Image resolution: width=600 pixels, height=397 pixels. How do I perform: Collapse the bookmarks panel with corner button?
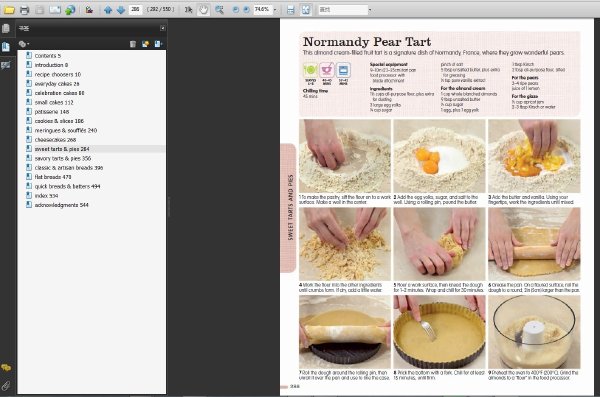[x=163, y=28]
